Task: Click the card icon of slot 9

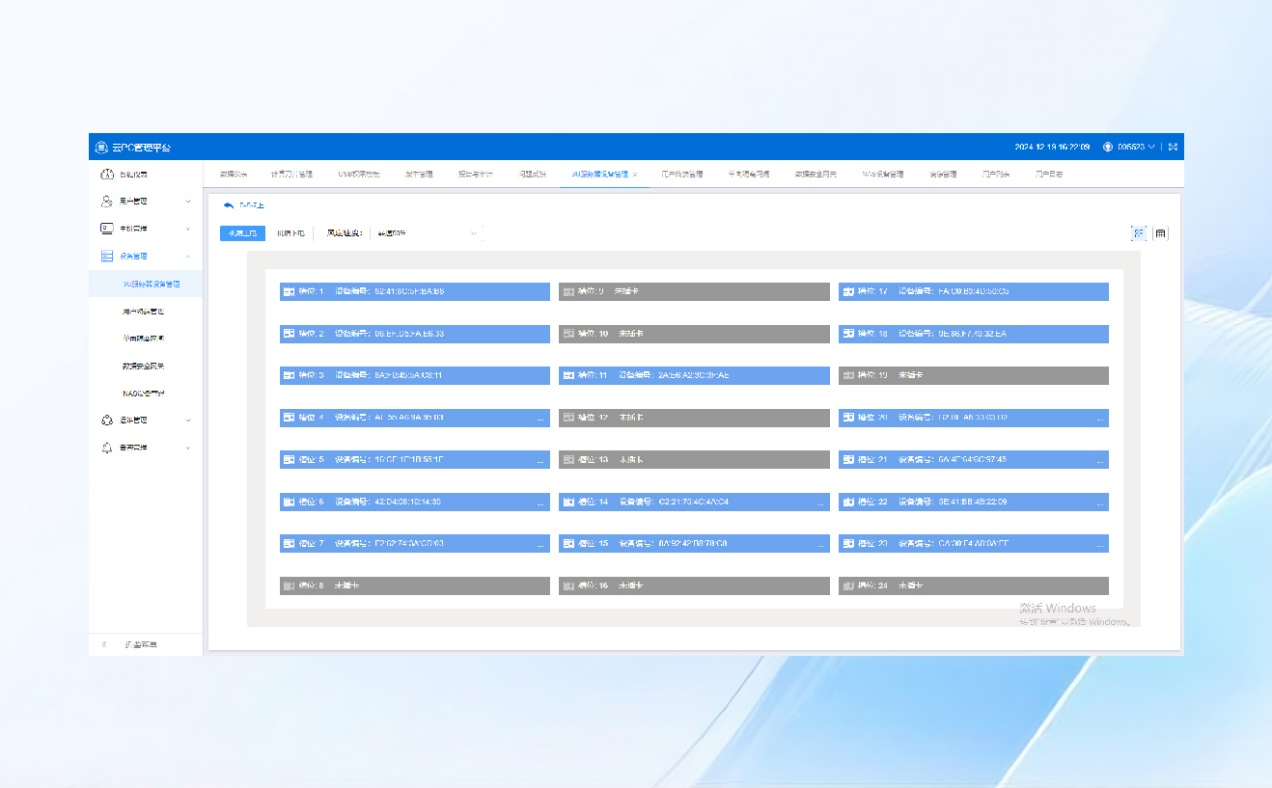Action: click(x=569, y=292)
